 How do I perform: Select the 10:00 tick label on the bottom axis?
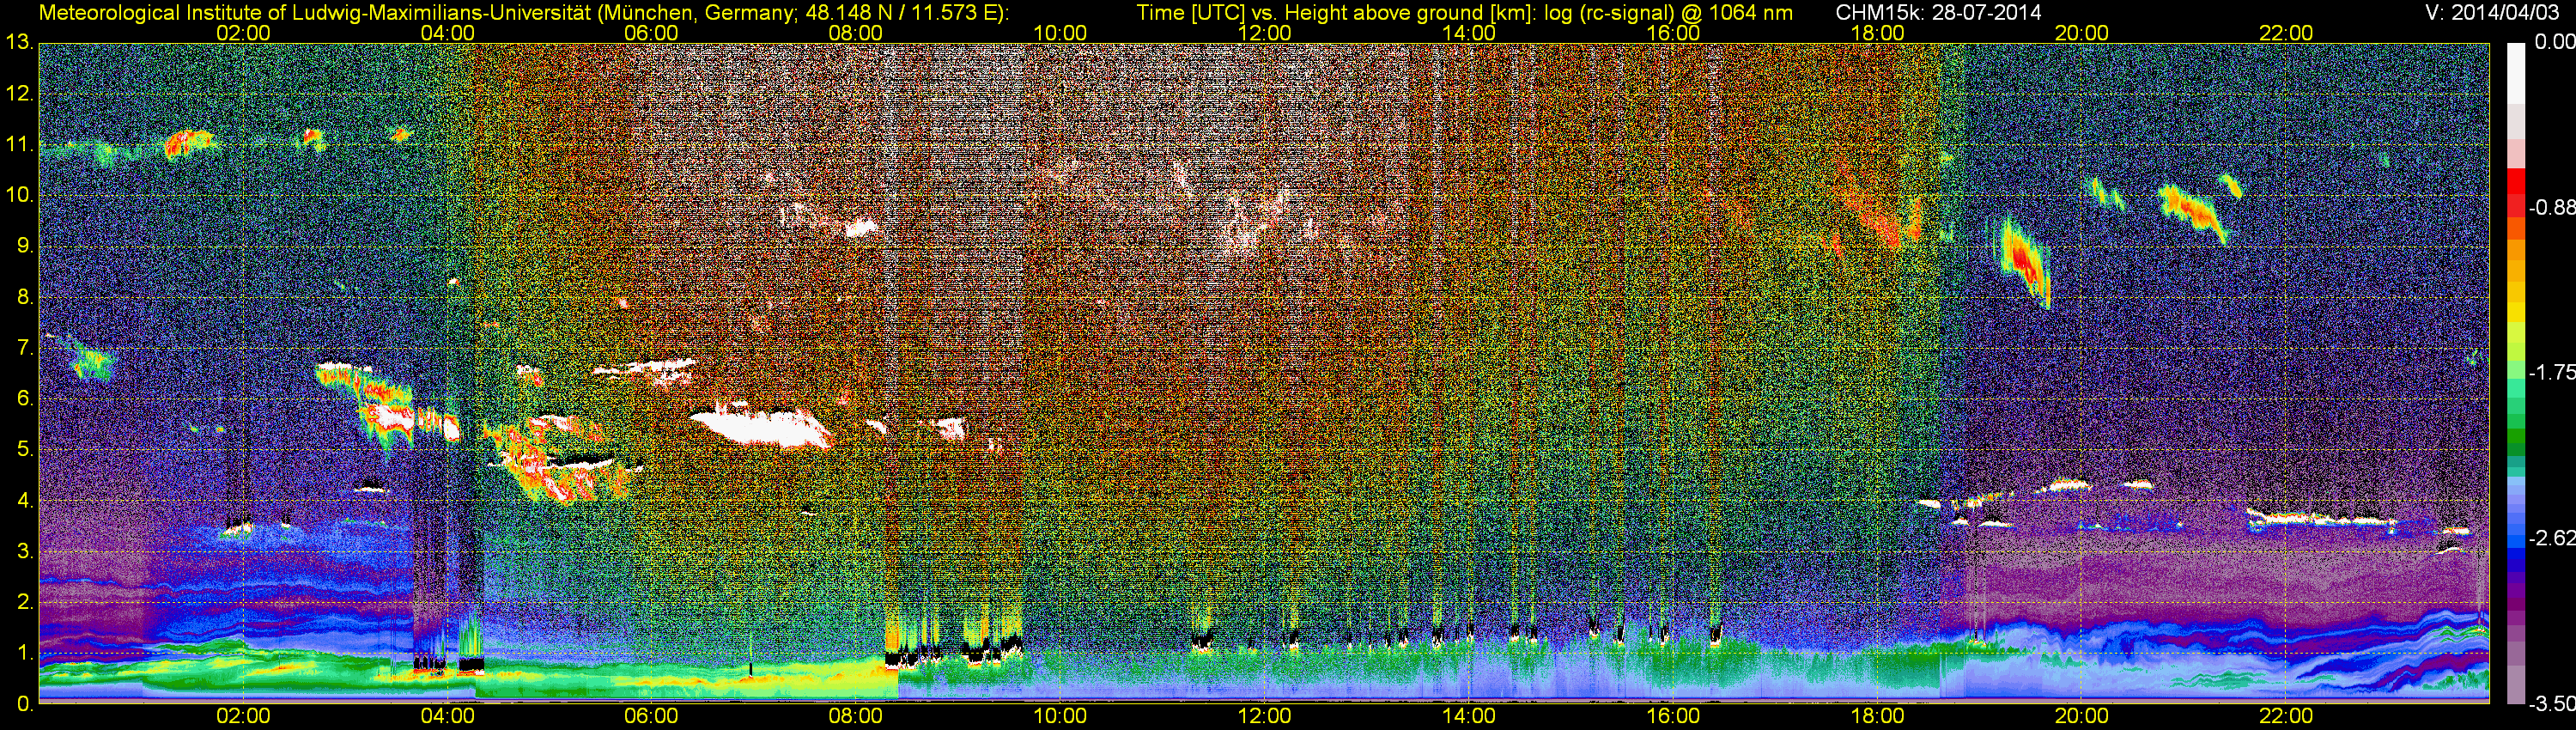click(x=1060, y=716)
